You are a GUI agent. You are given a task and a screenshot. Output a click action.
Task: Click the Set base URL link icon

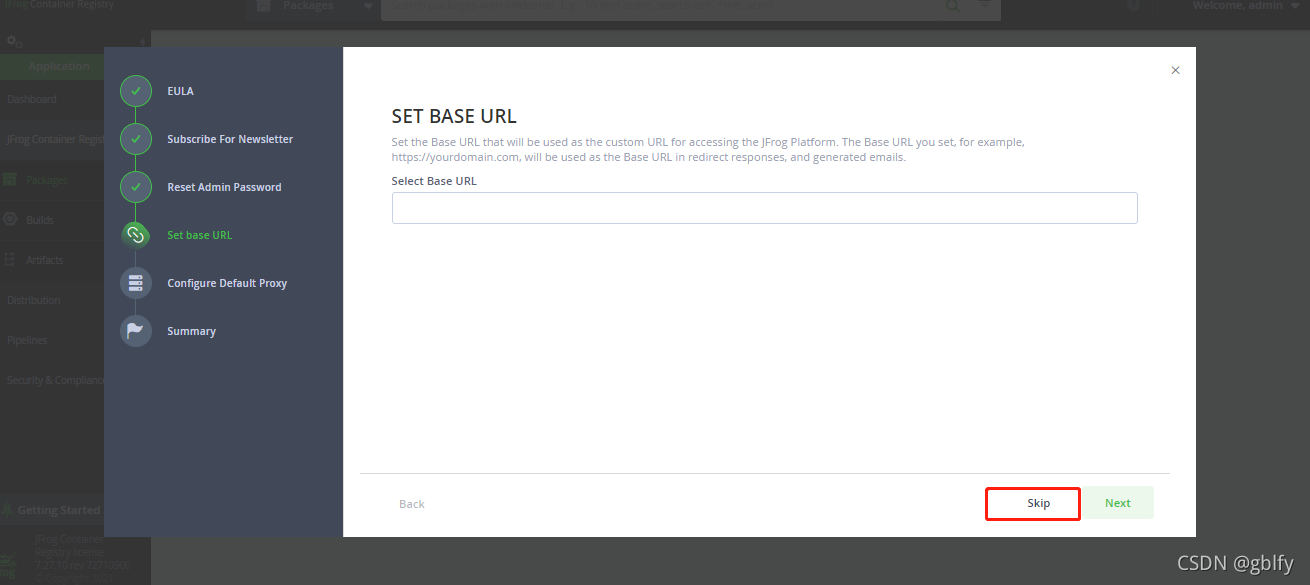point(136,235)
